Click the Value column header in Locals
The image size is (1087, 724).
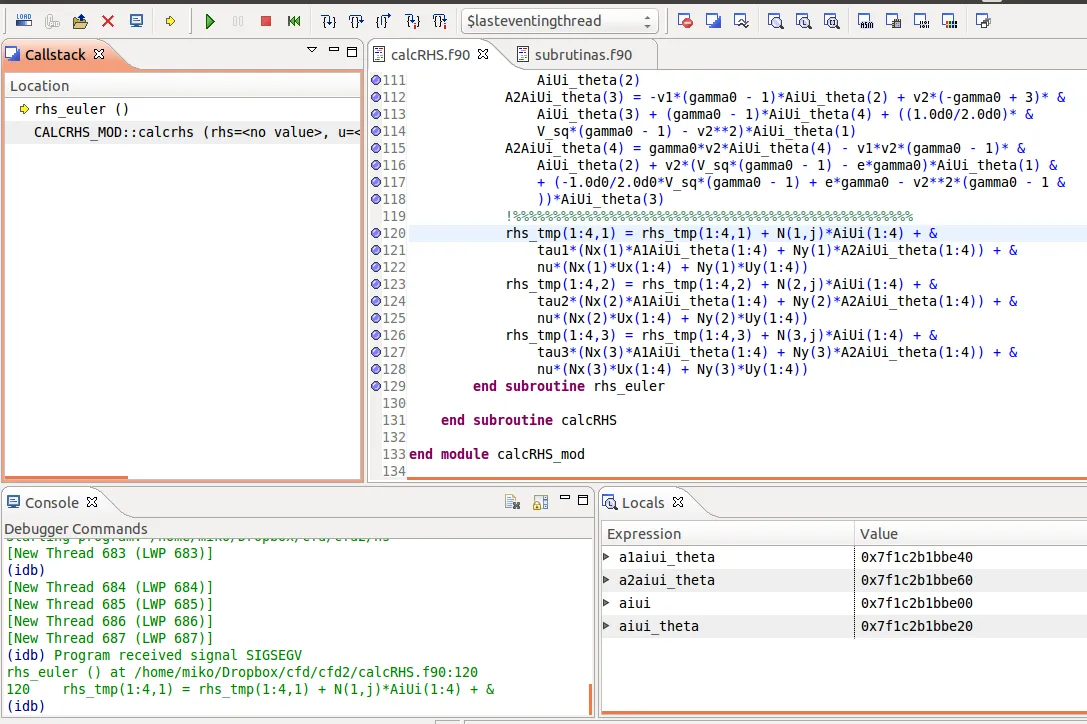[971, 533]
